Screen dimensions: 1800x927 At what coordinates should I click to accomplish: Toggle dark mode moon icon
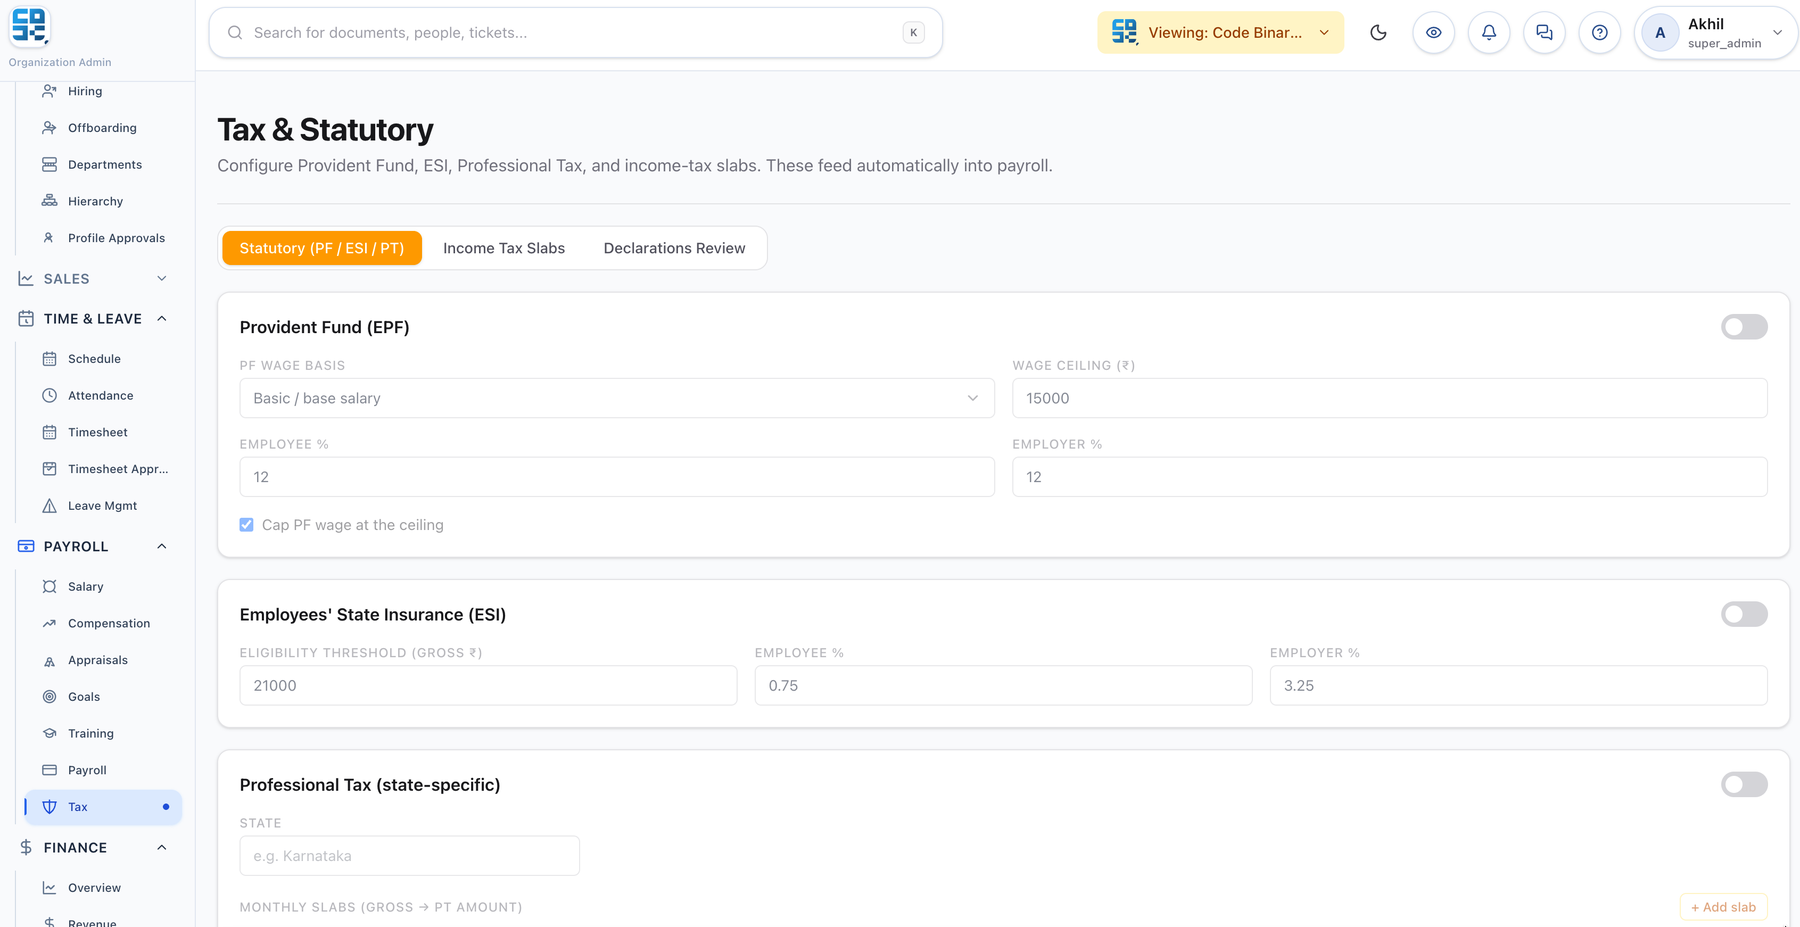[x=1378, y=33]
